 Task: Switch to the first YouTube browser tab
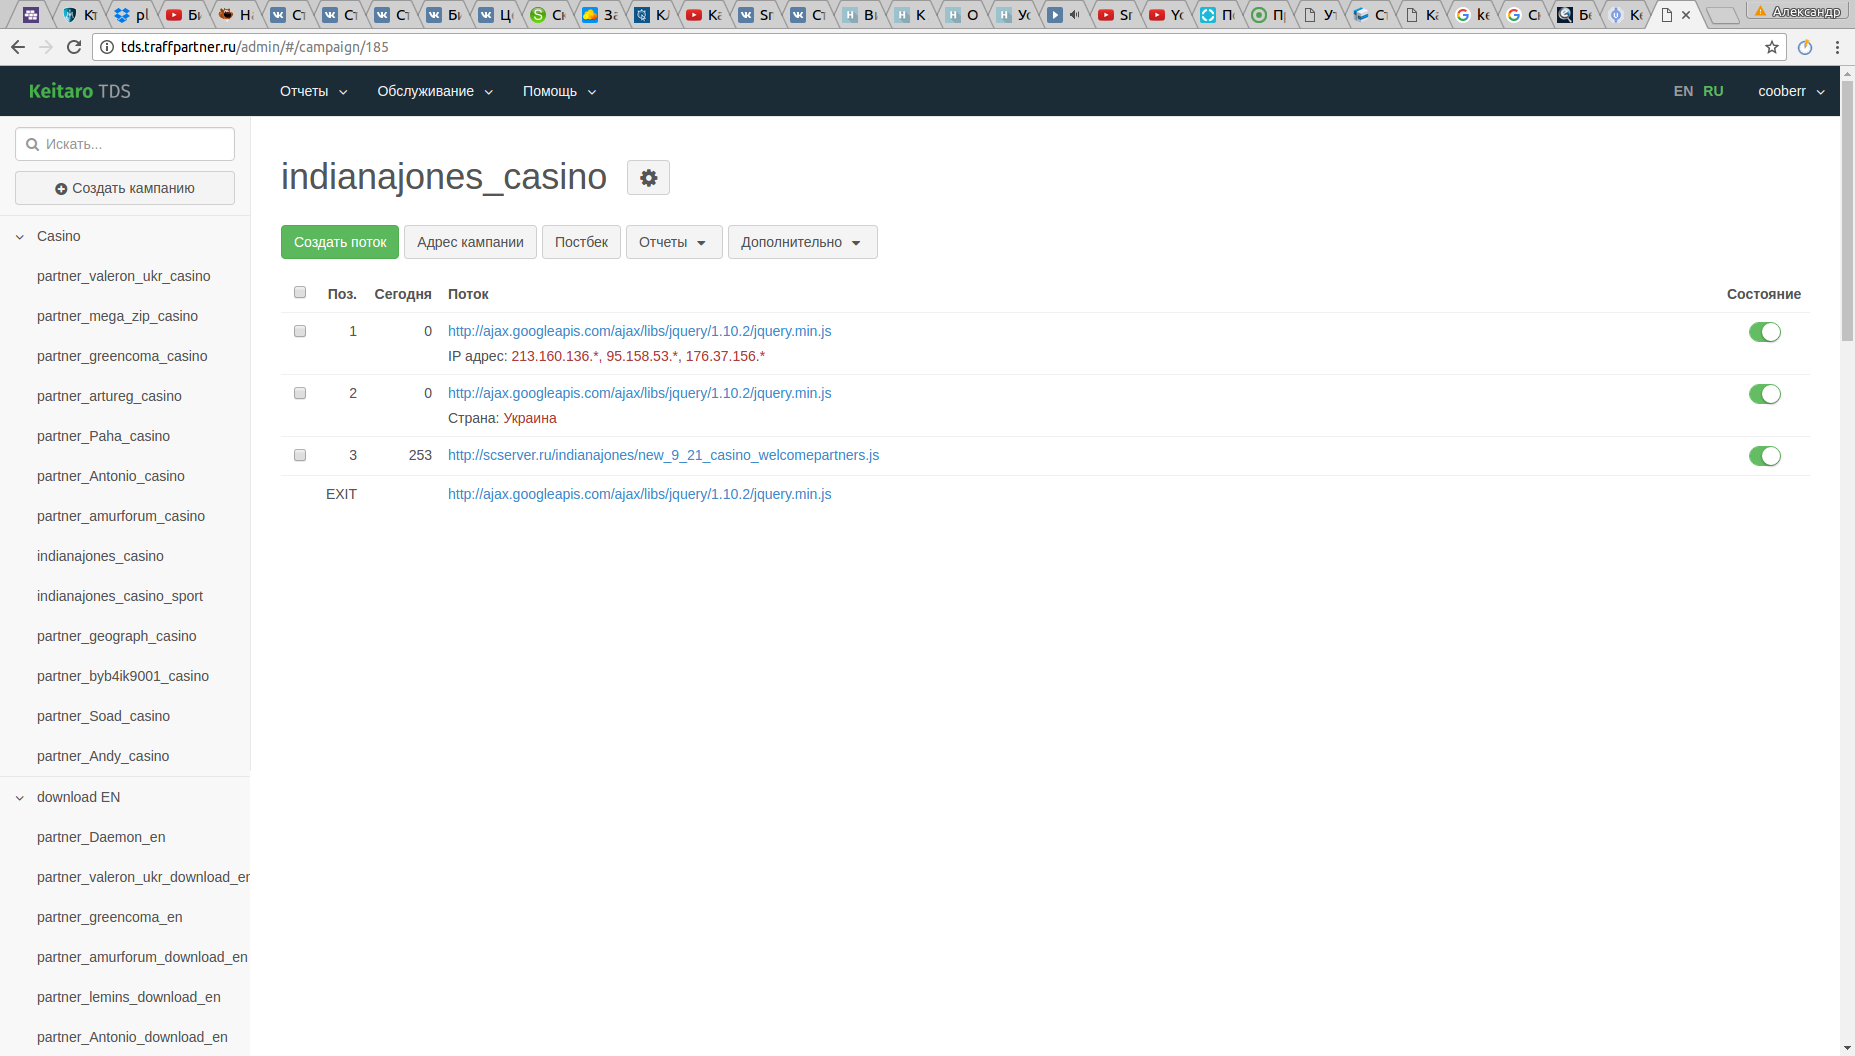click(184, 15)
